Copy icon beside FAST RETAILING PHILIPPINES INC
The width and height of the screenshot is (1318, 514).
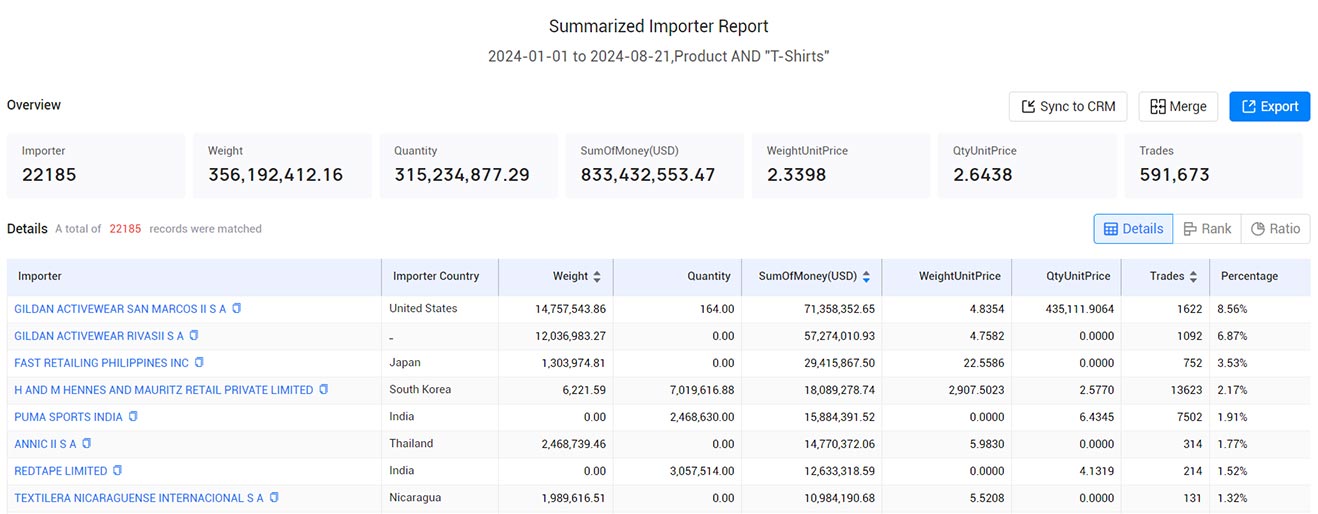[x=199, y=363]
